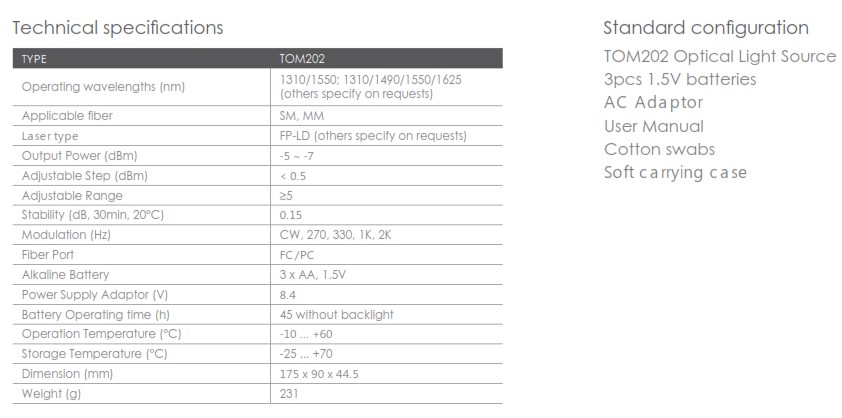
Task: Click the TOM202 Optical Light Source item
Action: coord(719,56)
